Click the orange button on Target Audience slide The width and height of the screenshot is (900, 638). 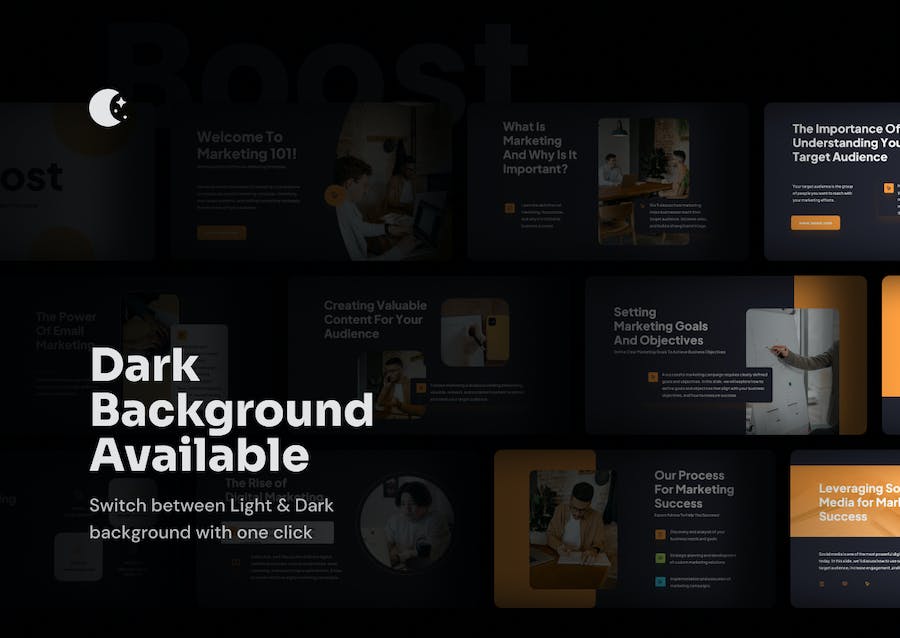[815, 223]
